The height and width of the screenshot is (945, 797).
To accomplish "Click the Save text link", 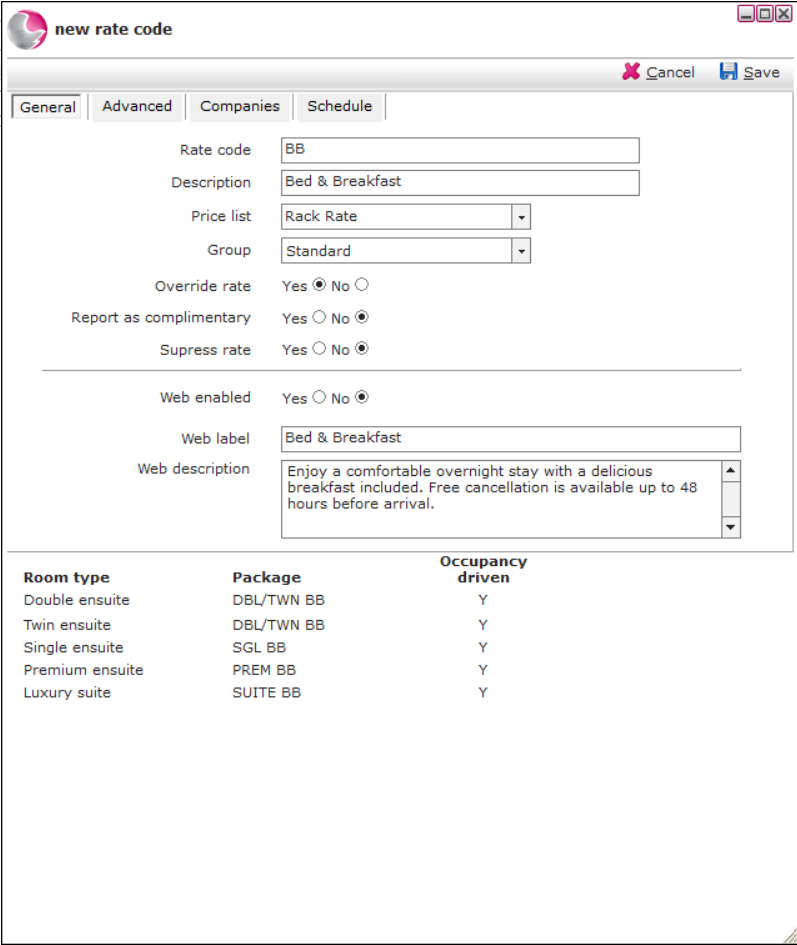I will pos(761,72).
